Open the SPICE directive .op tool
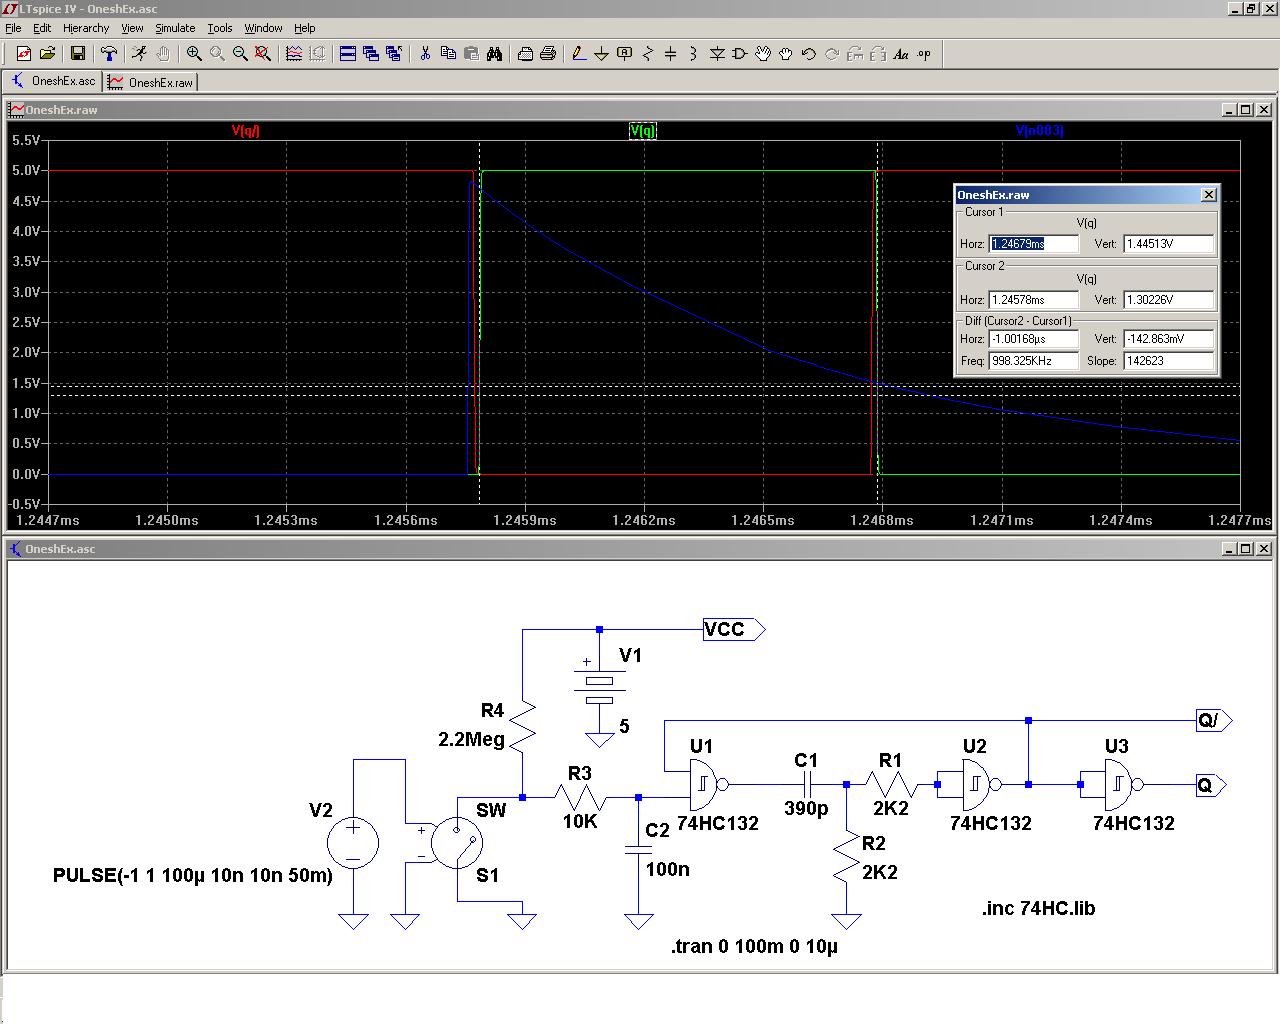 tap(924, 54)
